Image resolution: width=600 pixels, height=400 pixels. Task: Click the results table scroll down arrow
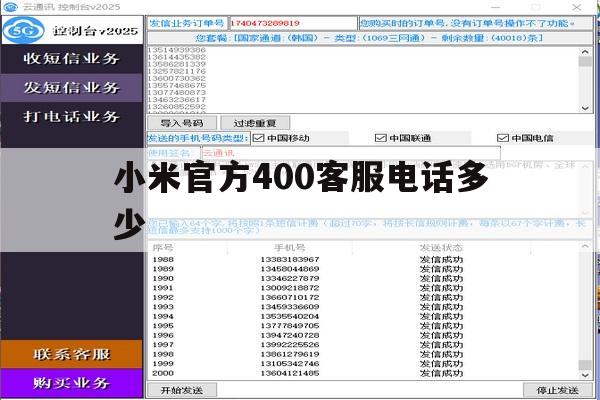coord(585,375)
